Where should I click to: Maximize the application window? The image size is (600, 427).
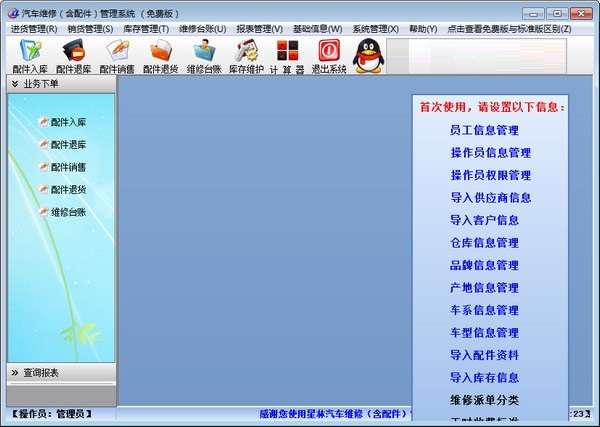coord(557,14)
